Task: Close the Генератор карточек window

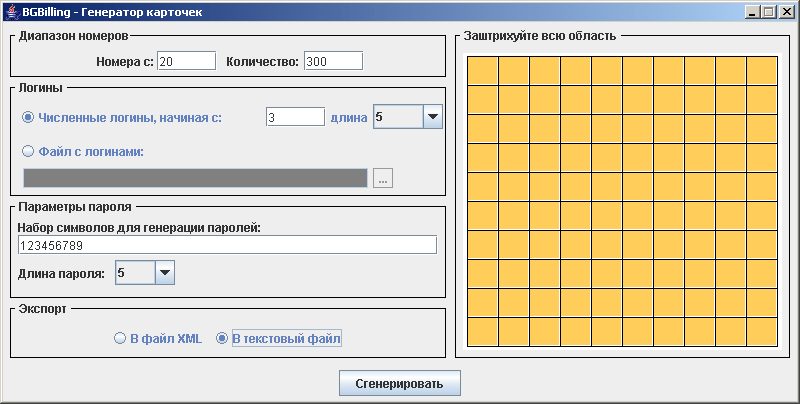Action: tap(785, 12)
